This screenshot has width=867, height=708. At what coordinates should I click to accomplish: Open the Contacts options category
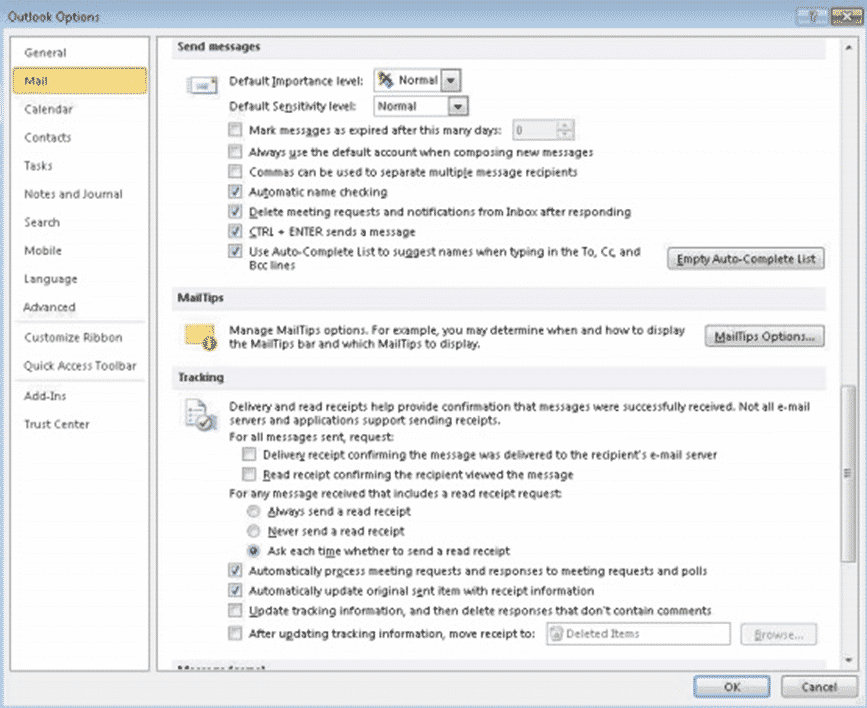(x=80, y=137)
